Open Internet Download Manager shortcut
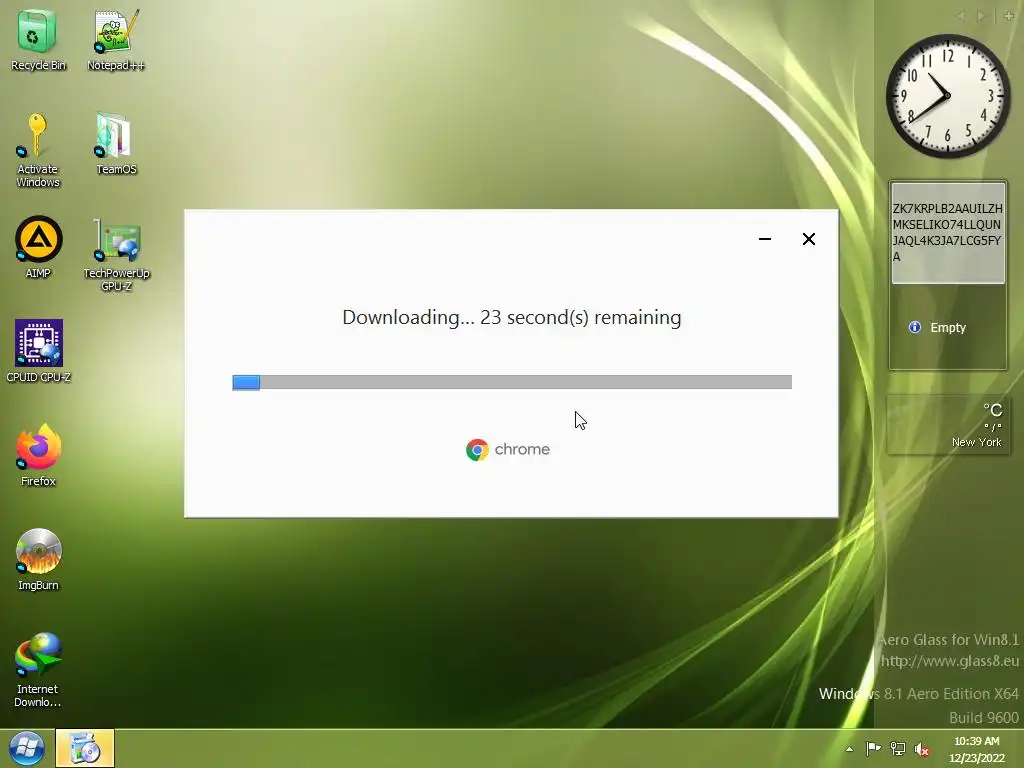 tap(38, 670)
